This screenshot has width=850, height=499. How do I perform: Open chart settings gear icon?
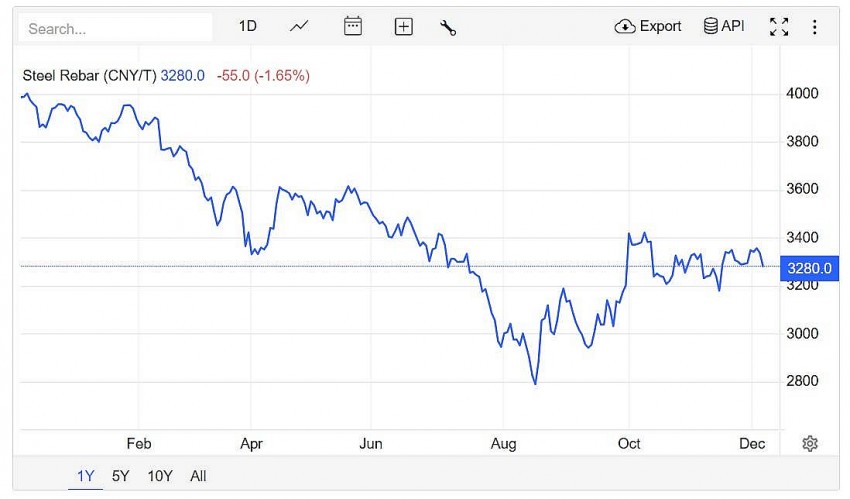(x=810, y=444)
